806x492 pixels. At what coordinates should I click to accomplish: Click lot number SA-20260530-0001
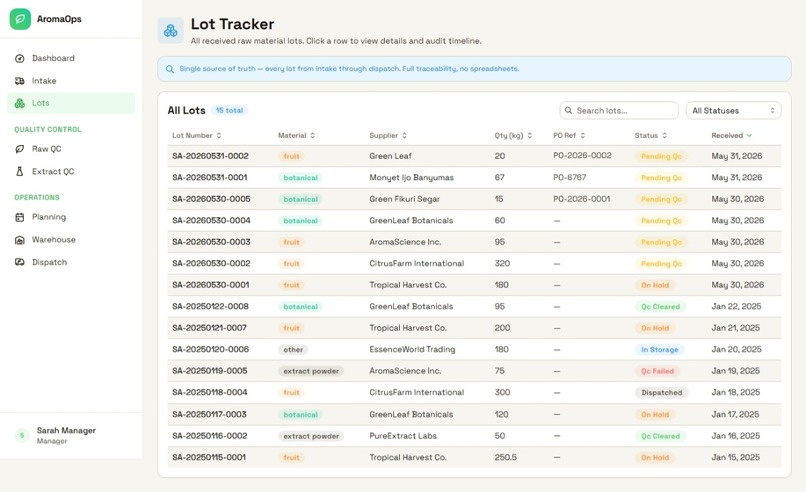211,285
